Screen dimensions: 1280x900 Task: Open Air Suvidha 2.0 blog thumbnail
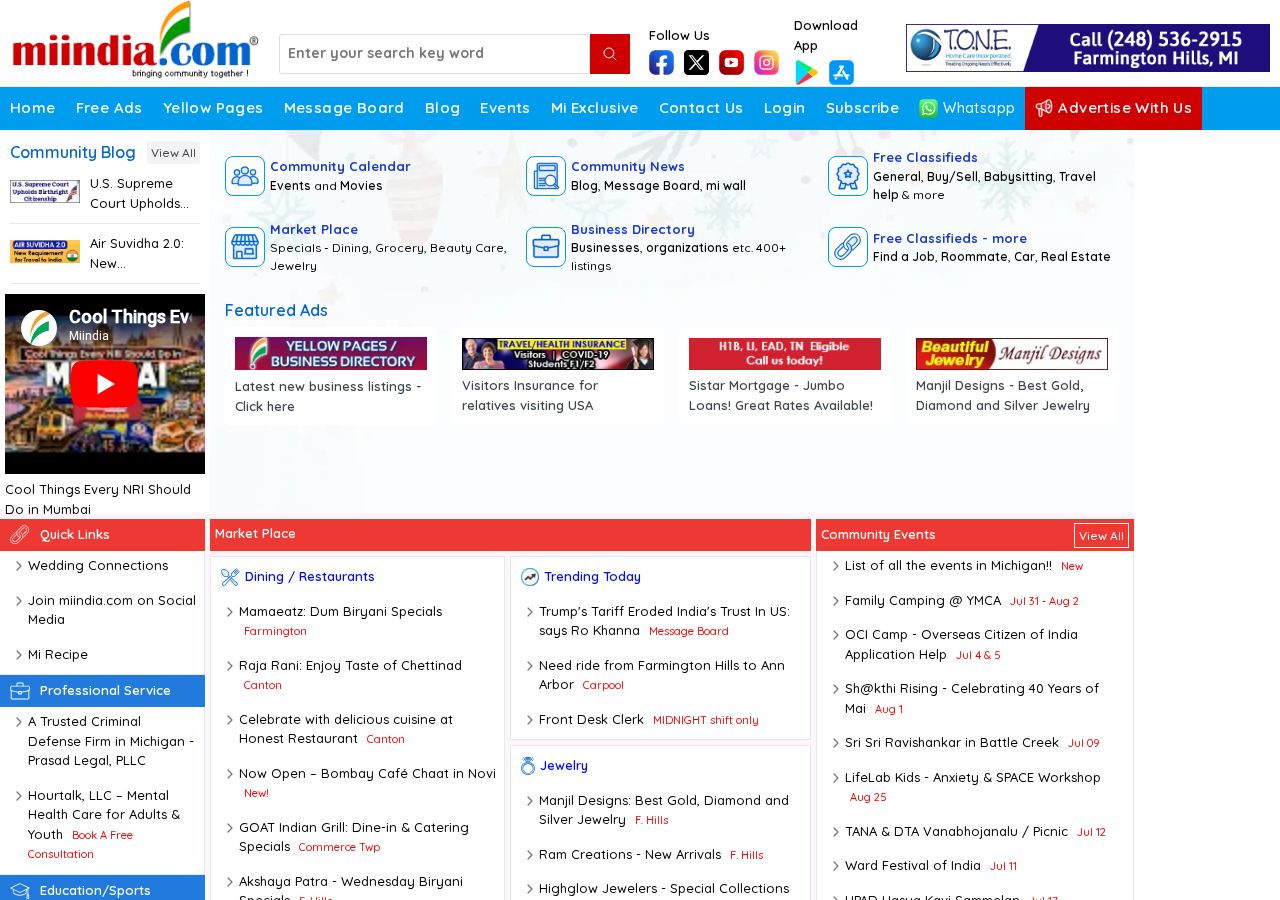[x=45, y=252]
